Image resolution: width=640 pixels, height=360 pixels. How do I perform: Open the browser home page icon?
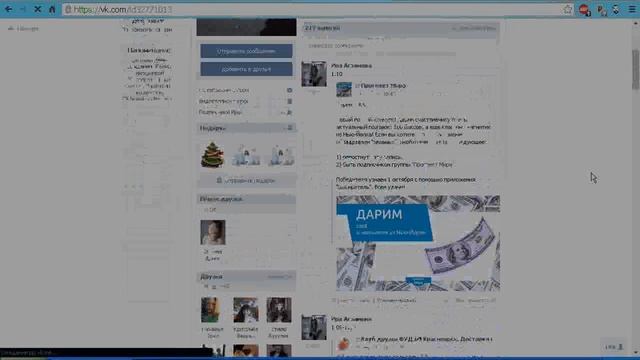[x=52, y=9]
